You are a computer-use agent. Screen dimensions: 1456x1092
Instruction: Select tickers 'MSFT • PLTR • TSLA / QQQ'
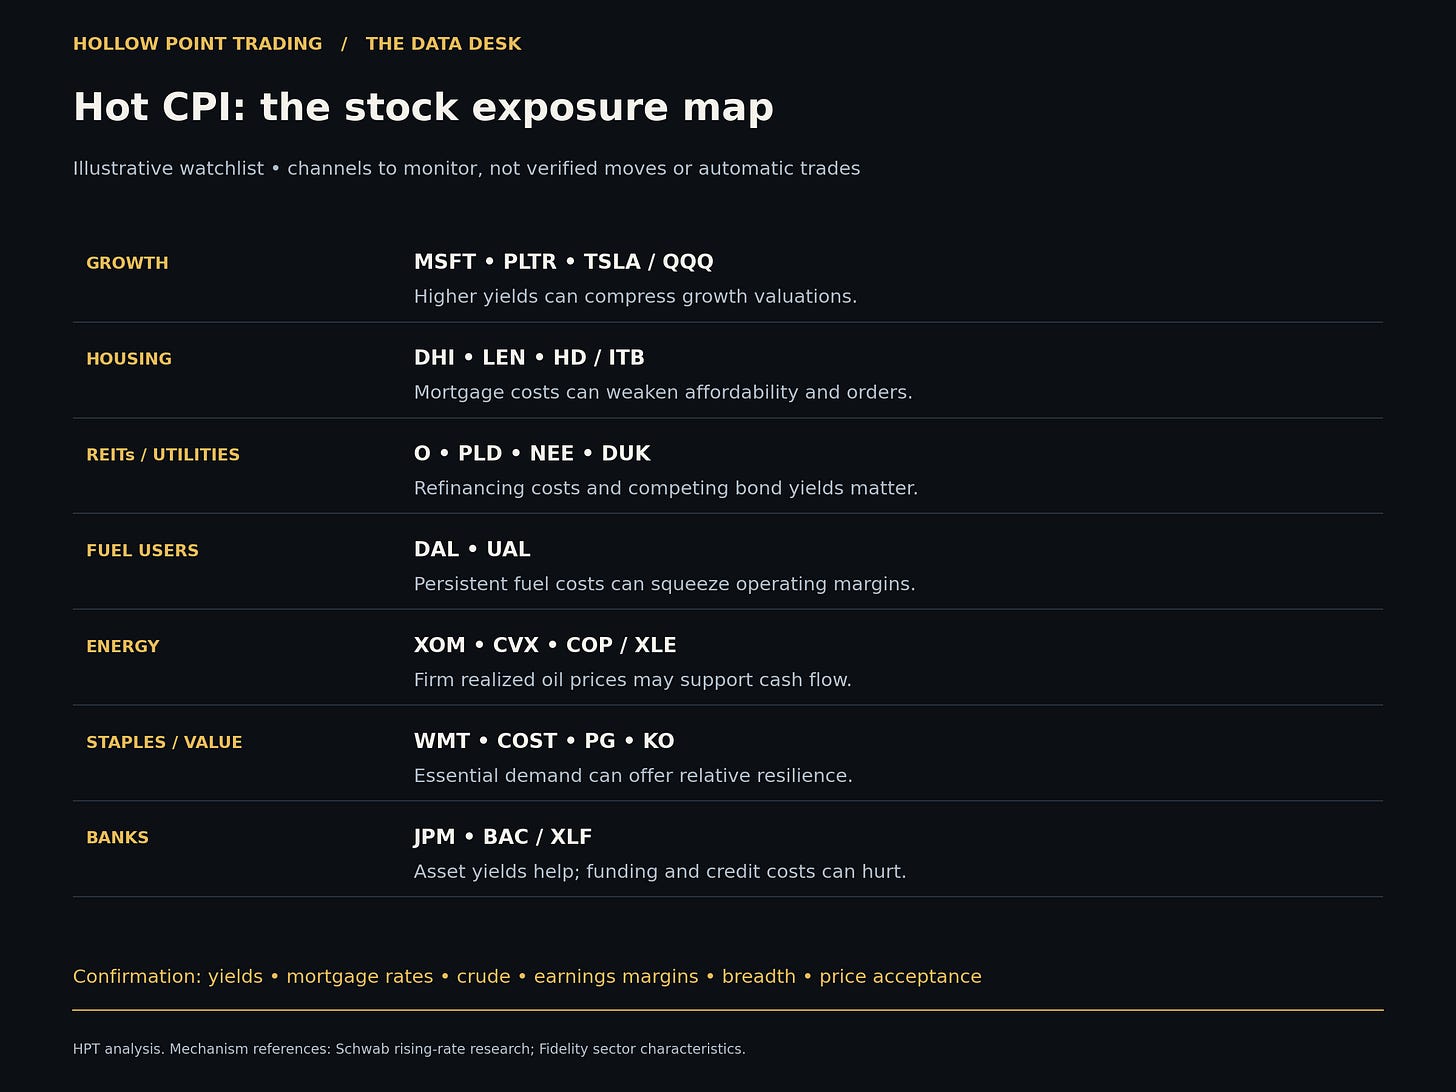click(563, 262)
